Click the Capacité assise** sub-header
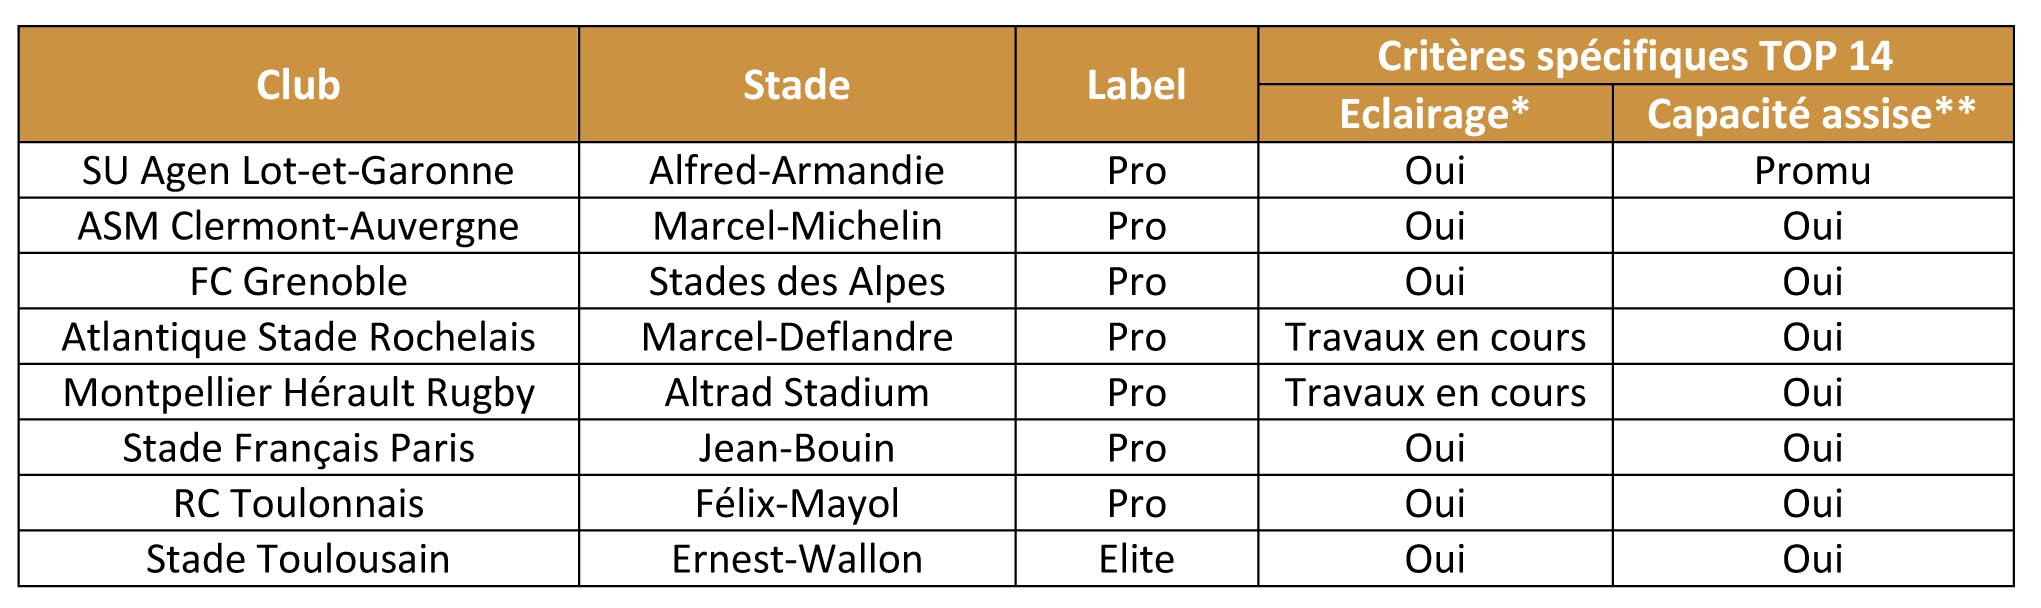Viewport: 2041px width, 608px height. tap(1811, 114)
